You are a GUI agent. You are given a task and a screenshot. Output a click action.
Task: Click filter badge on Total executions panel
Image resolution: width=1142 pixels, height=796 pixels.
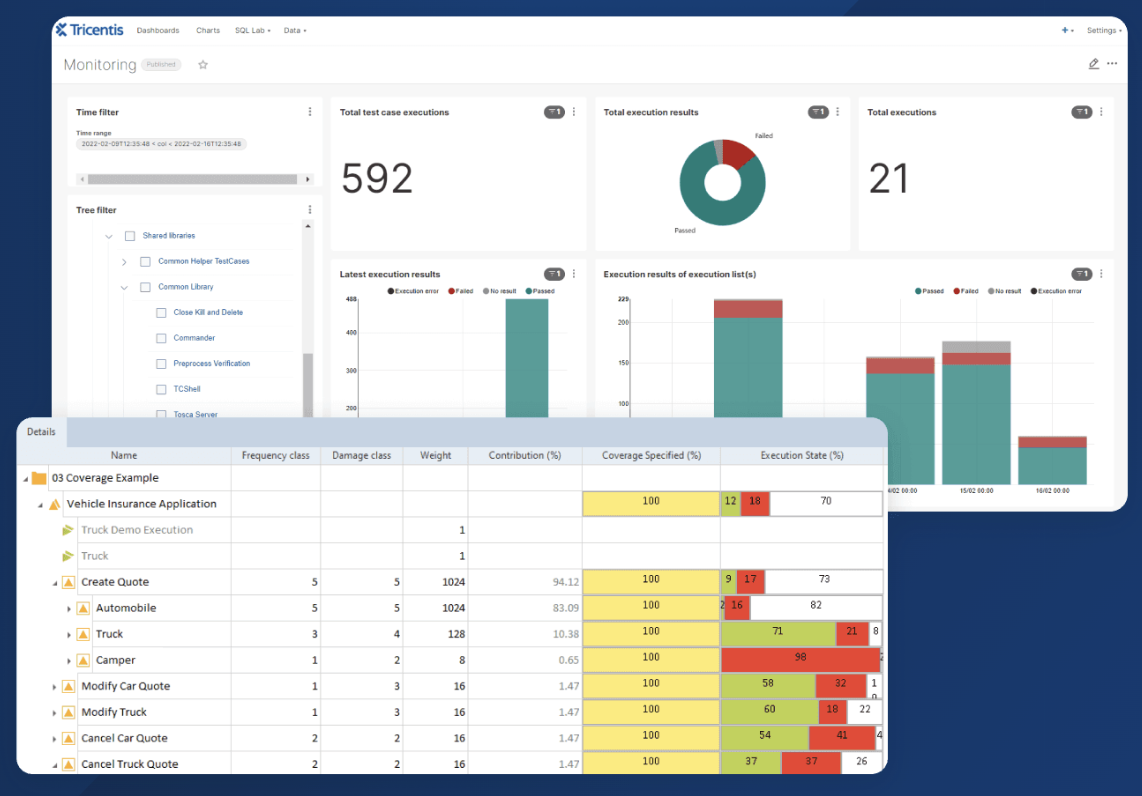point(1082,112)
